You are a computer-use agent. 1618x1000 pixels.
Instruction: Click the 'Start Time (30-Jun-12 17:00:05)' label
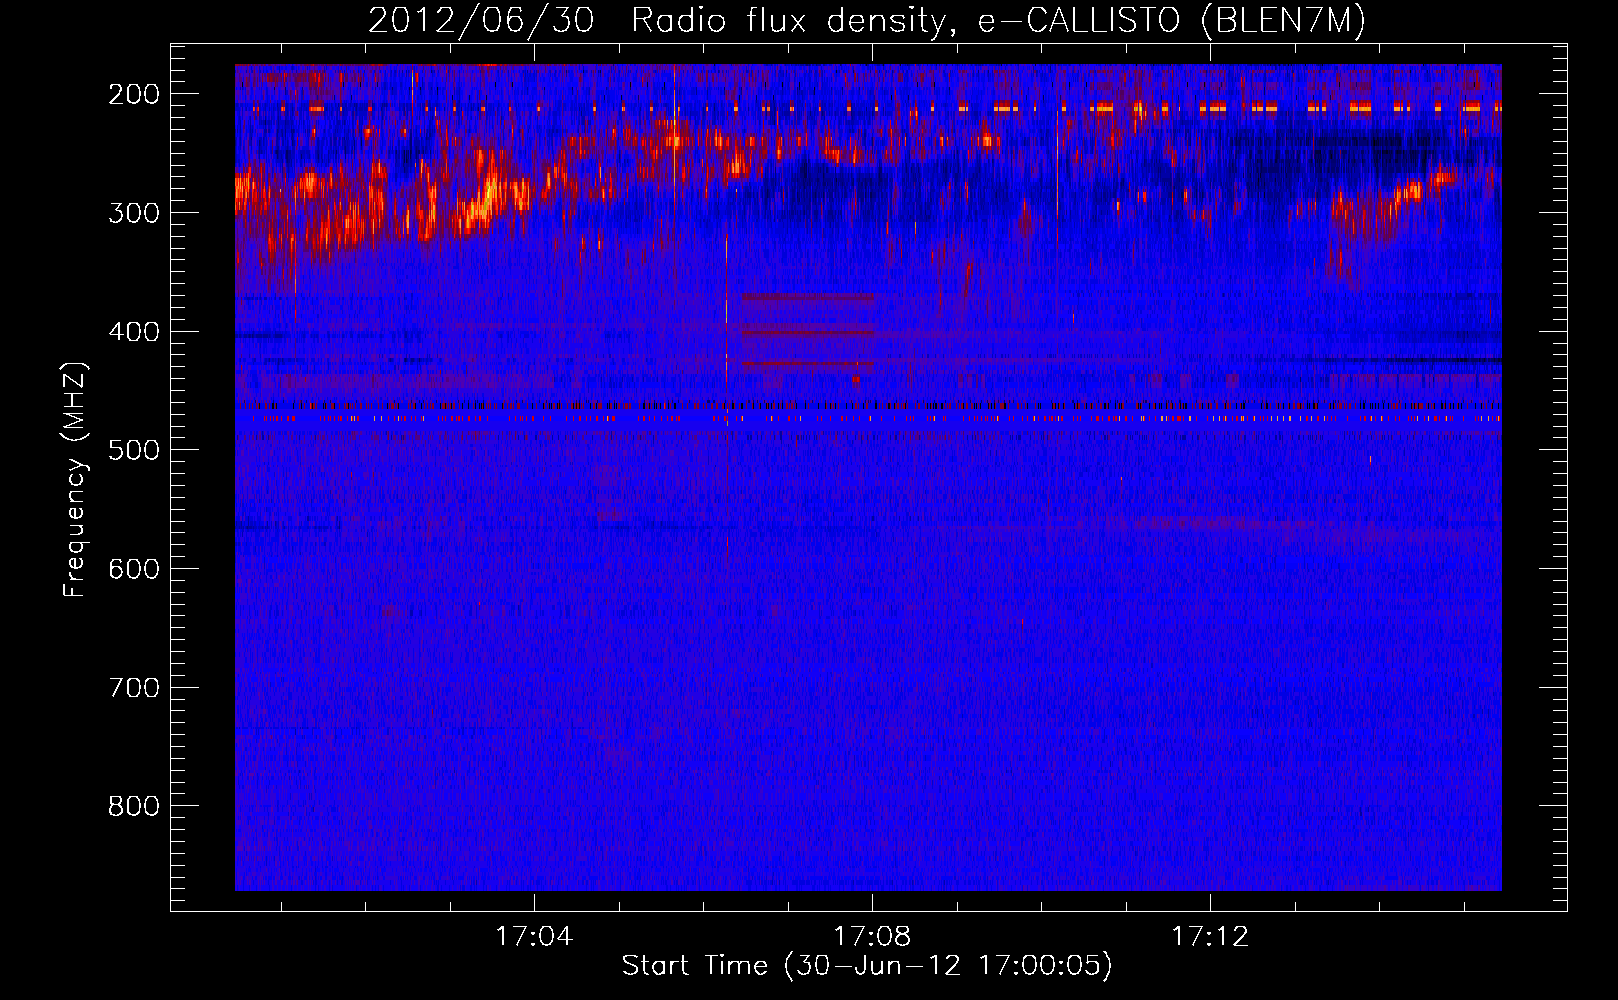(x=867, y=966)
